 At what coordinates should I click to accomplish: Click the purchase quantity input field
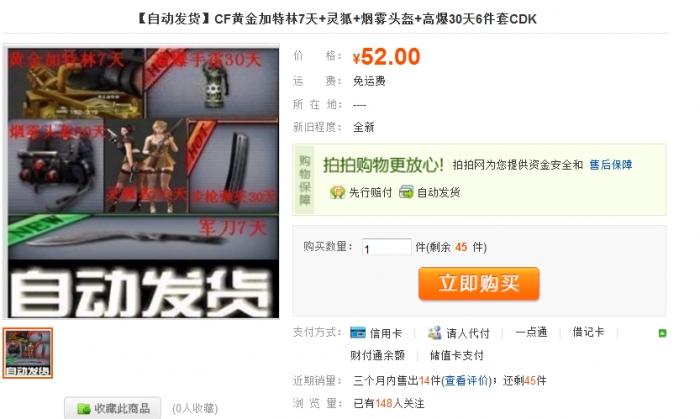[x=387, y=247]
